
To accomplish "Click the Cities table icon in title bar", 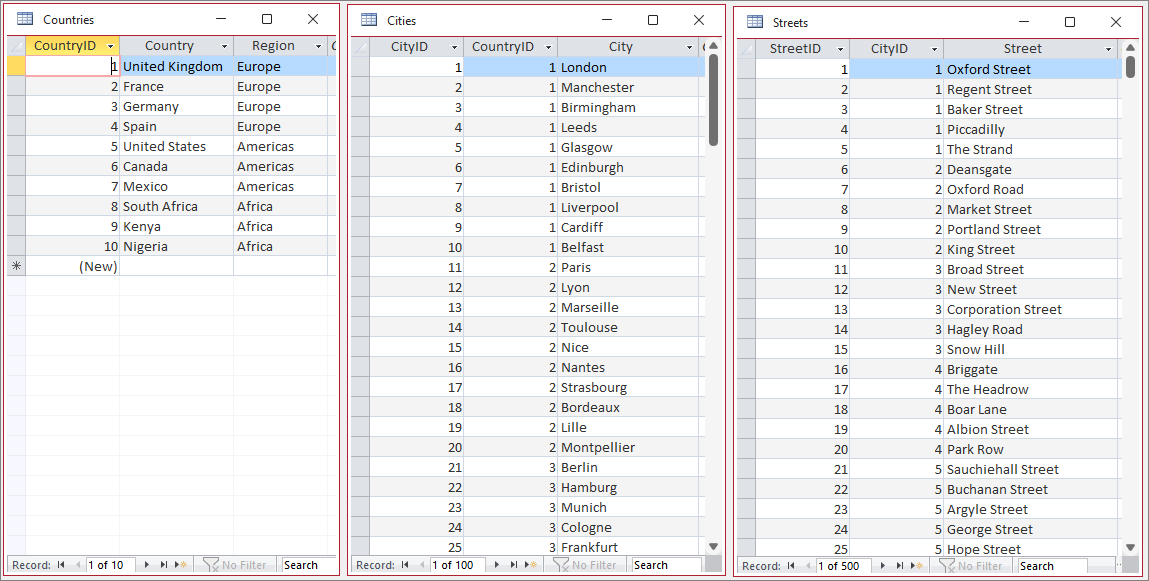I will click(369, 20).
